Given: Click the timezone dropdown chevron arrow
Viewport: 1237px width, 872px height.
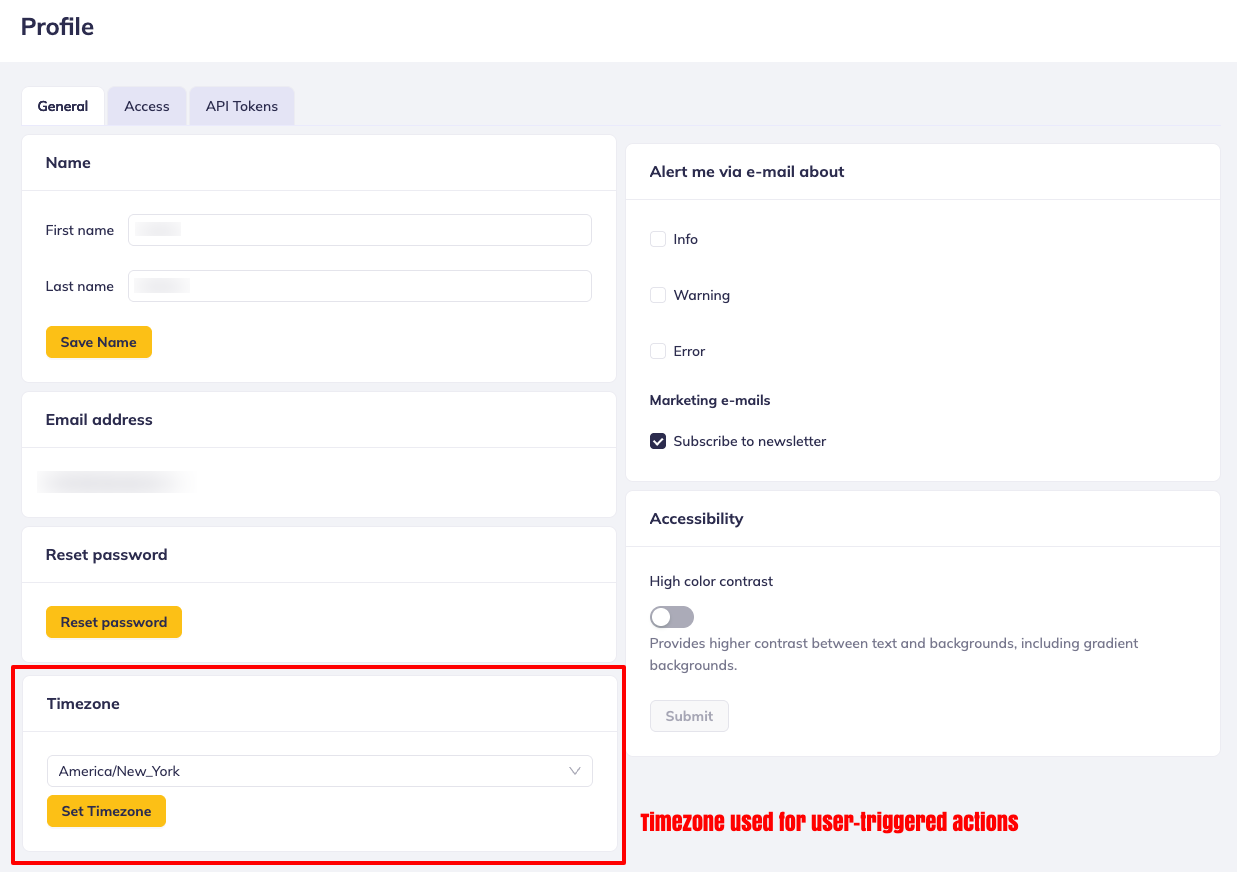Looking at the screenshot, I should coord(575,771).
